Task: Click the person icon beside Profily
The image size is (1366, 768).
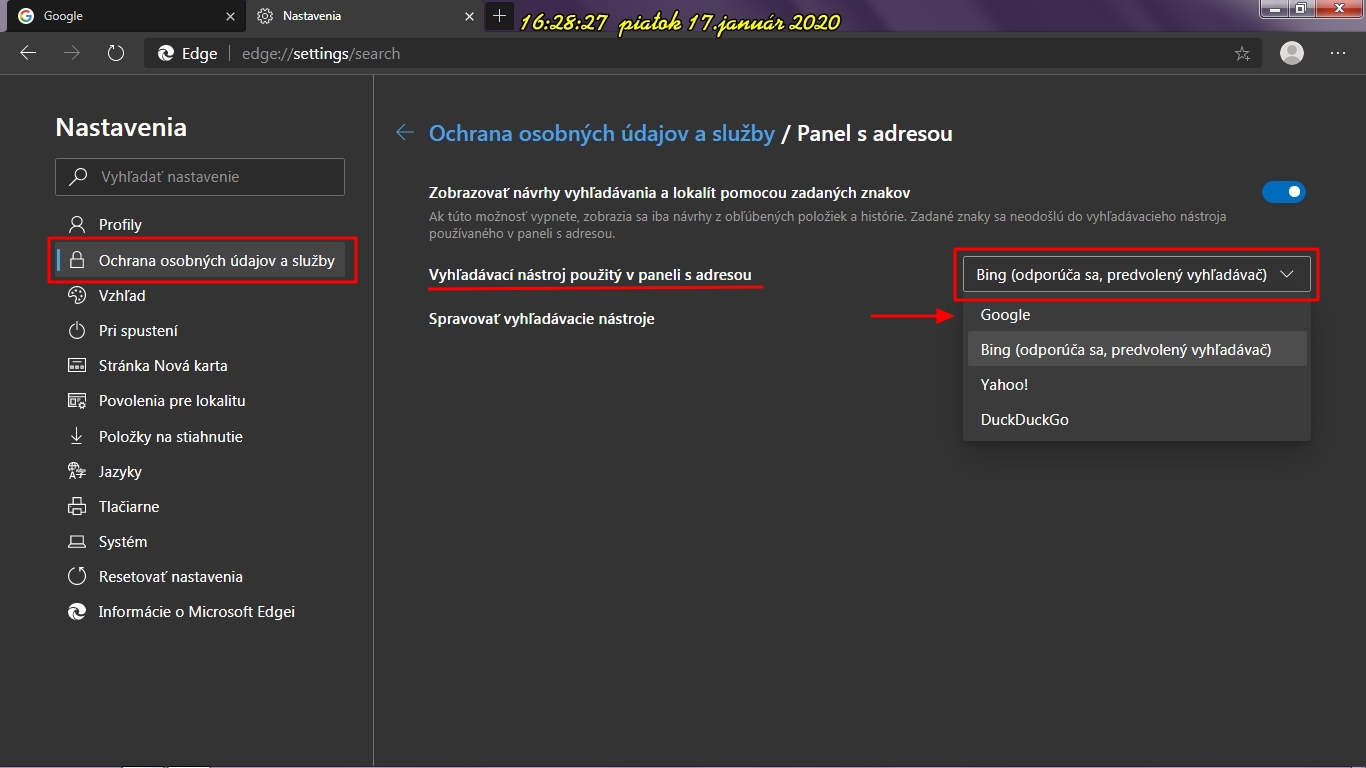Action: (x=77, y=225)
